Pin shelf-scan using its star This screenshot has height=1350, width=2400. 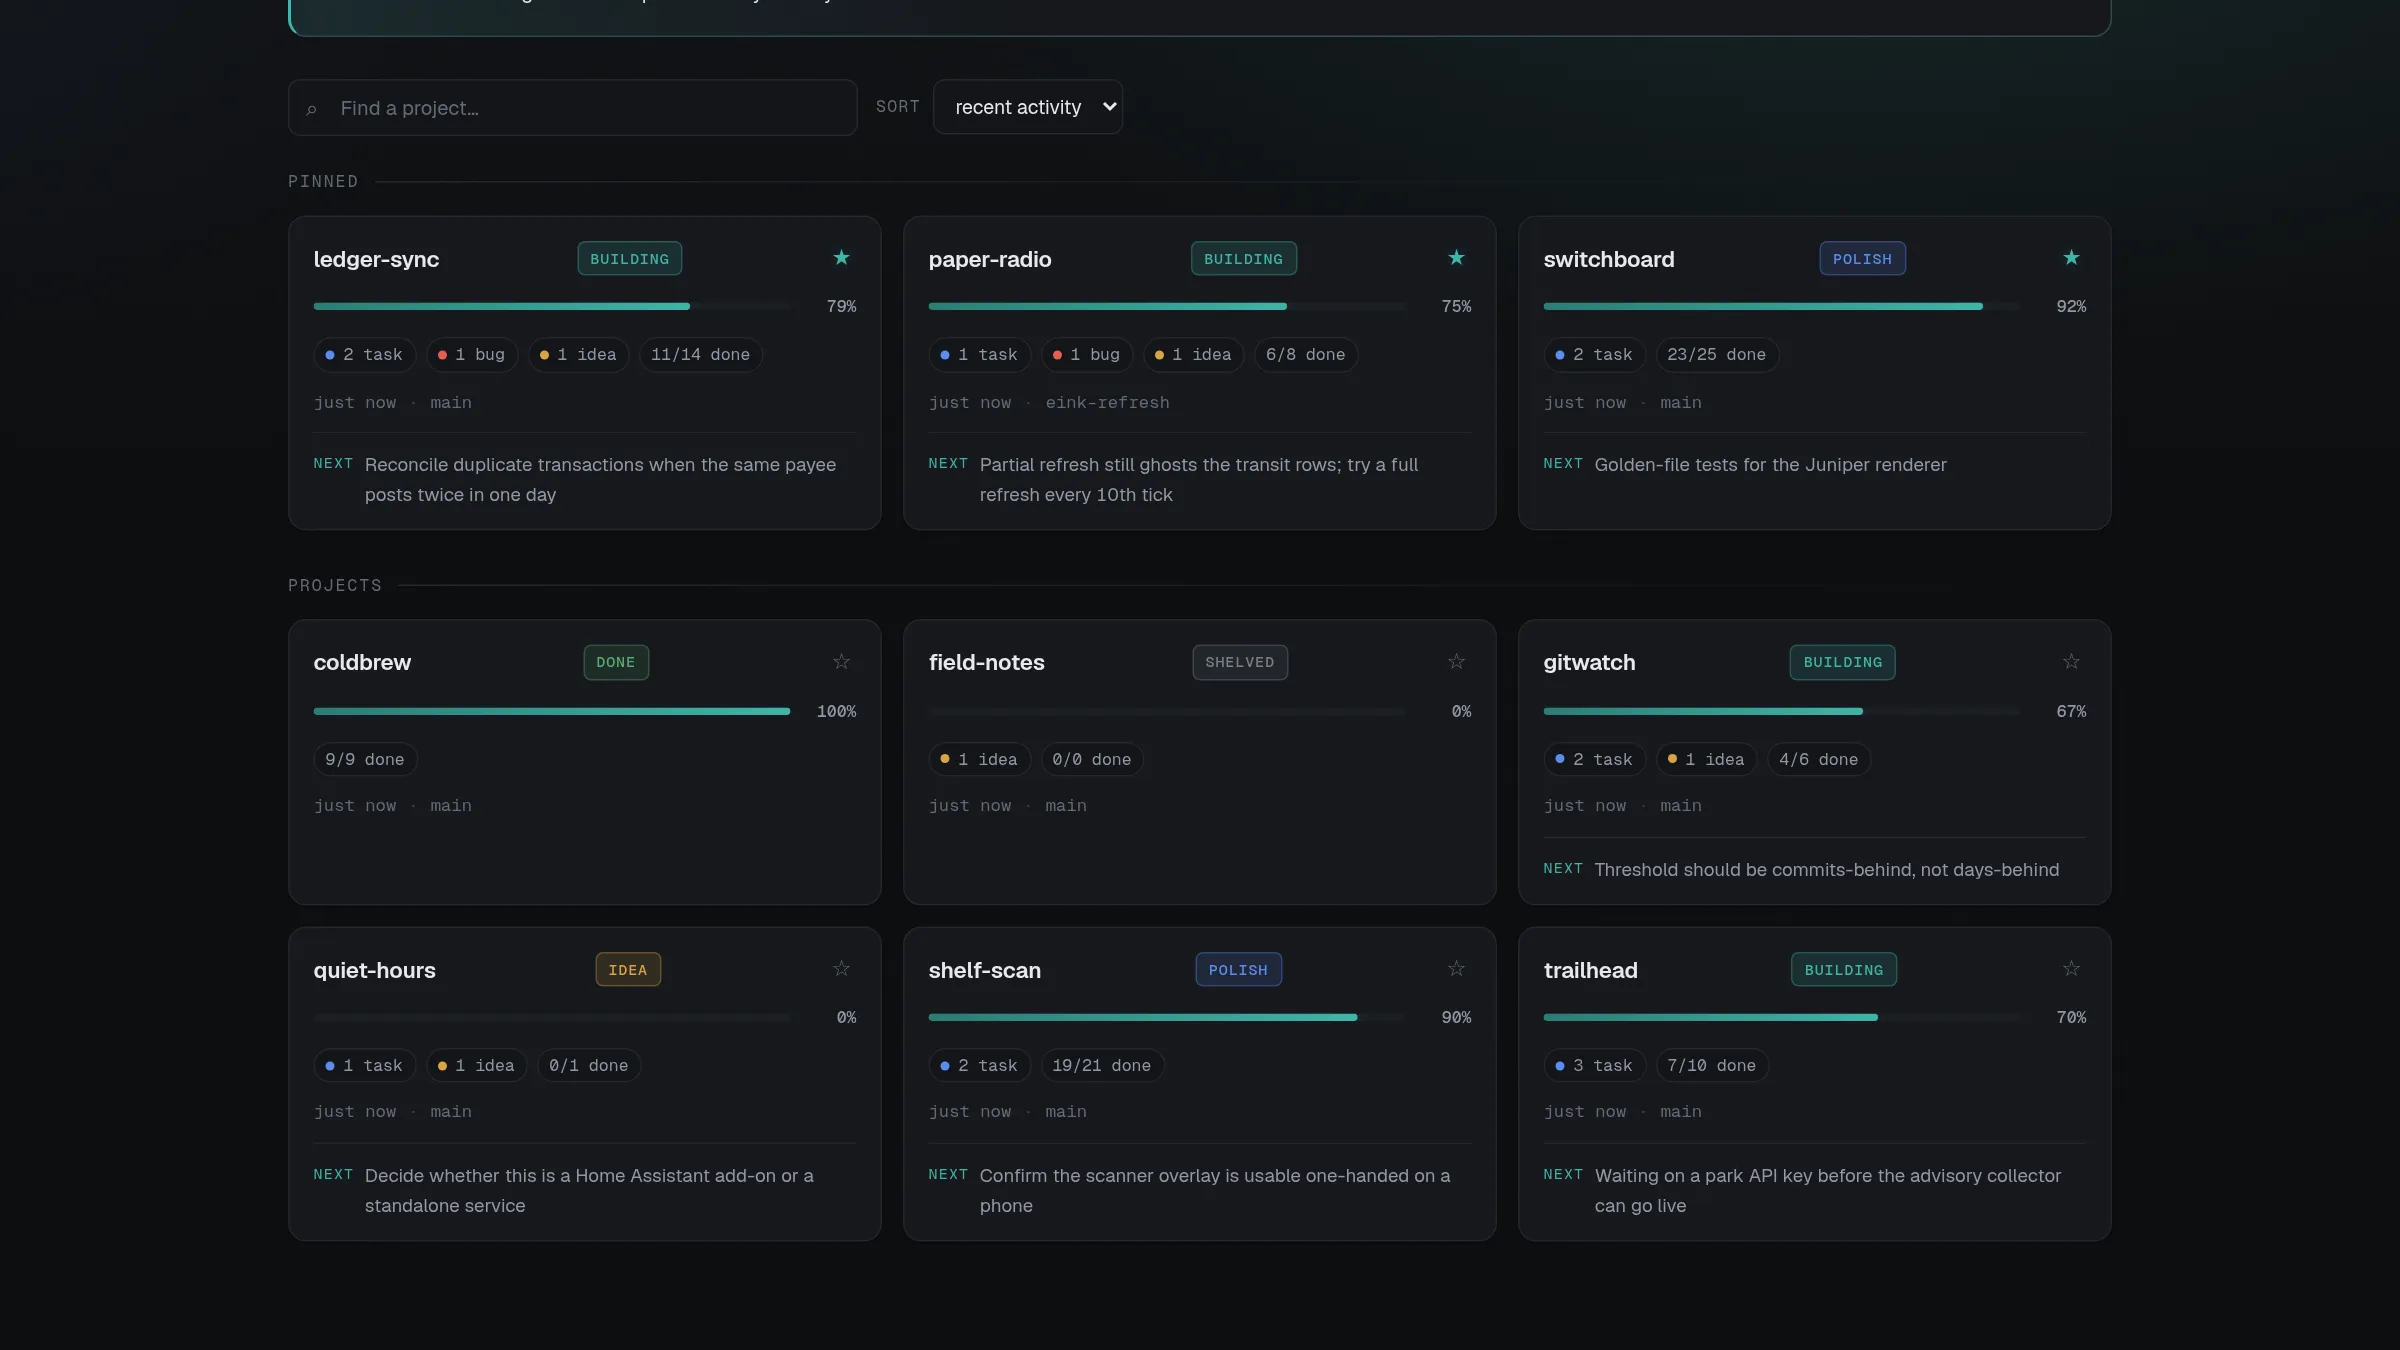(x=1456, y=969)
